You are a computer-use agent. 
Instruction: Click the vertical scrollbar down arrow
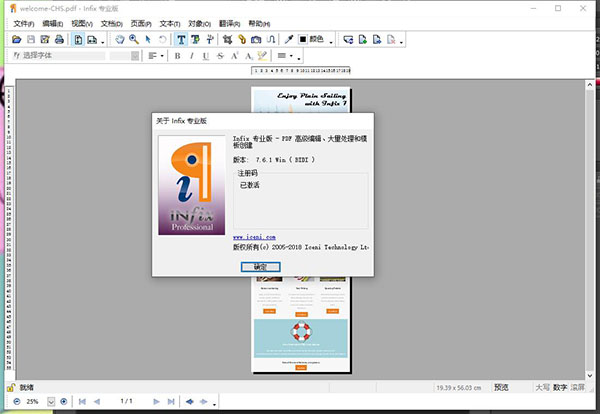tap(590, 375)
